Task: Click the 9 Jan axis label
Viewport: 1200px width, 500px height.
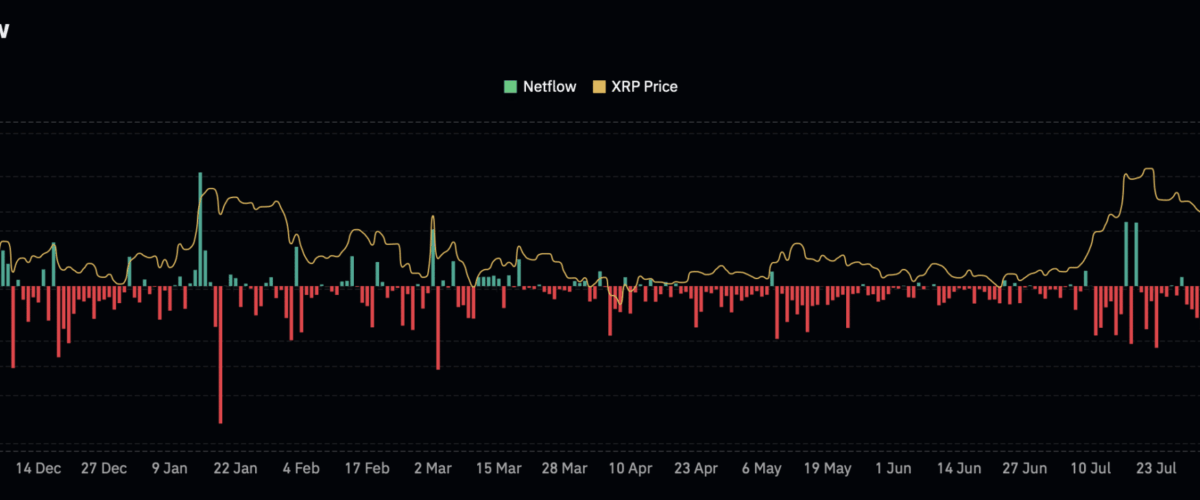Action: [170, 468]
